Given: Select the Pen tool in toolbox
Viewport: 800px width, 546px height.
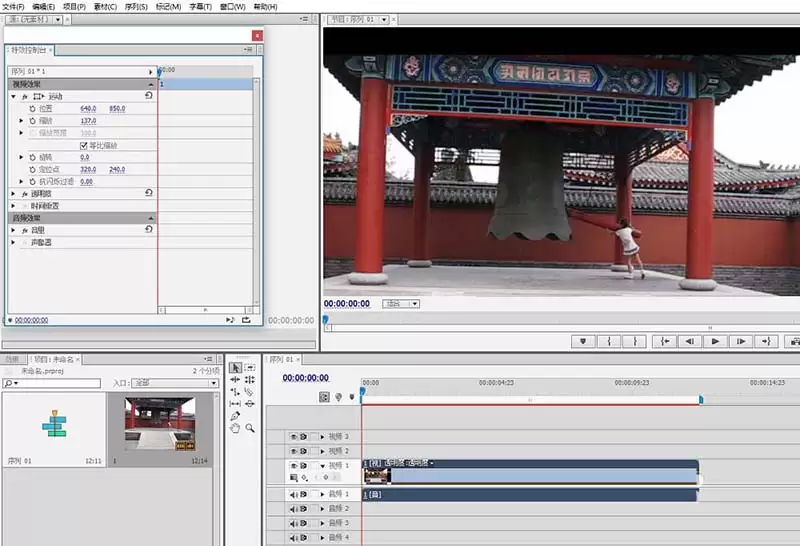Looking at the screenshot, I should pyautogui.click(x=235, y=416).
